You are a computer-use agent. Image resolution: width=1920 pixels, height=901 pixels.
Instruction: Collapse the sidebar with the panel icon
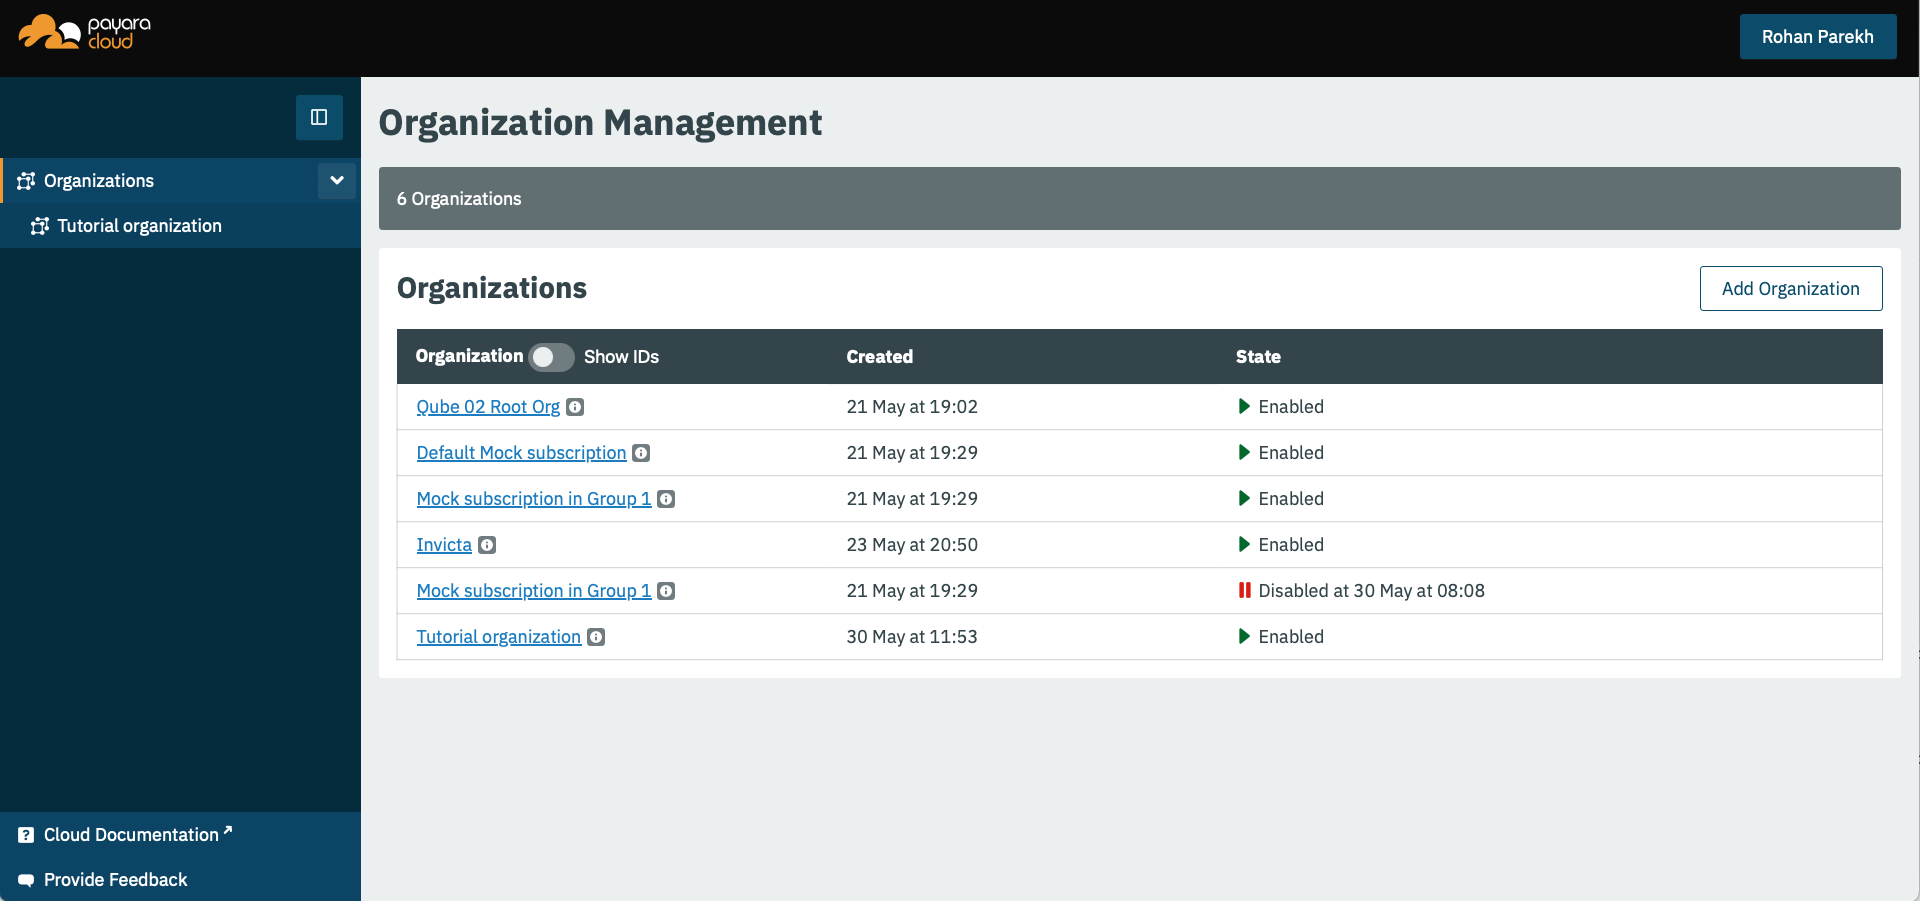[x=319, y=117]
